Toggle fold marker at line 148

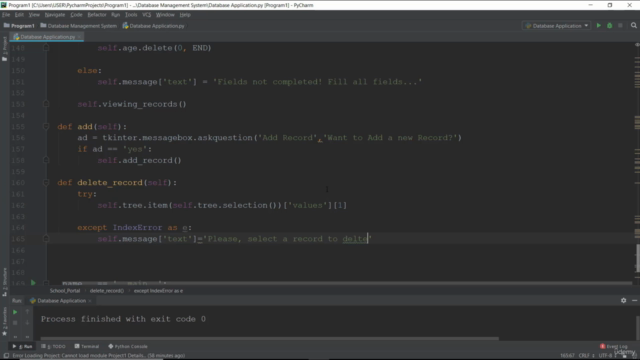[46, 48]
